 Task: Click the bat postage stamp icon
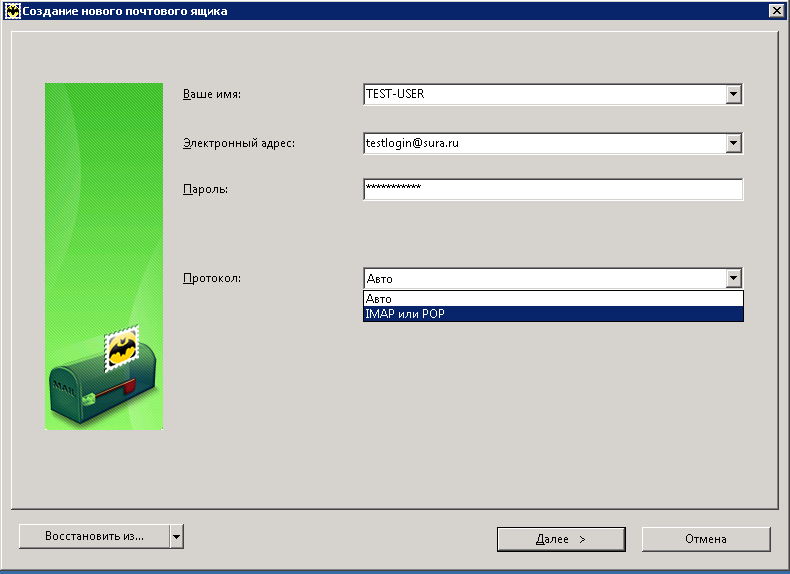pos(122,350)
